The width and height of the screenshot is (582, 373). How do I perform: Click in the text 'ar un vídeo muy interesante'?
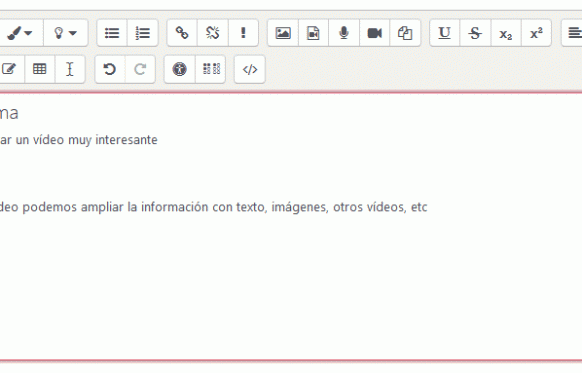(79, 140)
